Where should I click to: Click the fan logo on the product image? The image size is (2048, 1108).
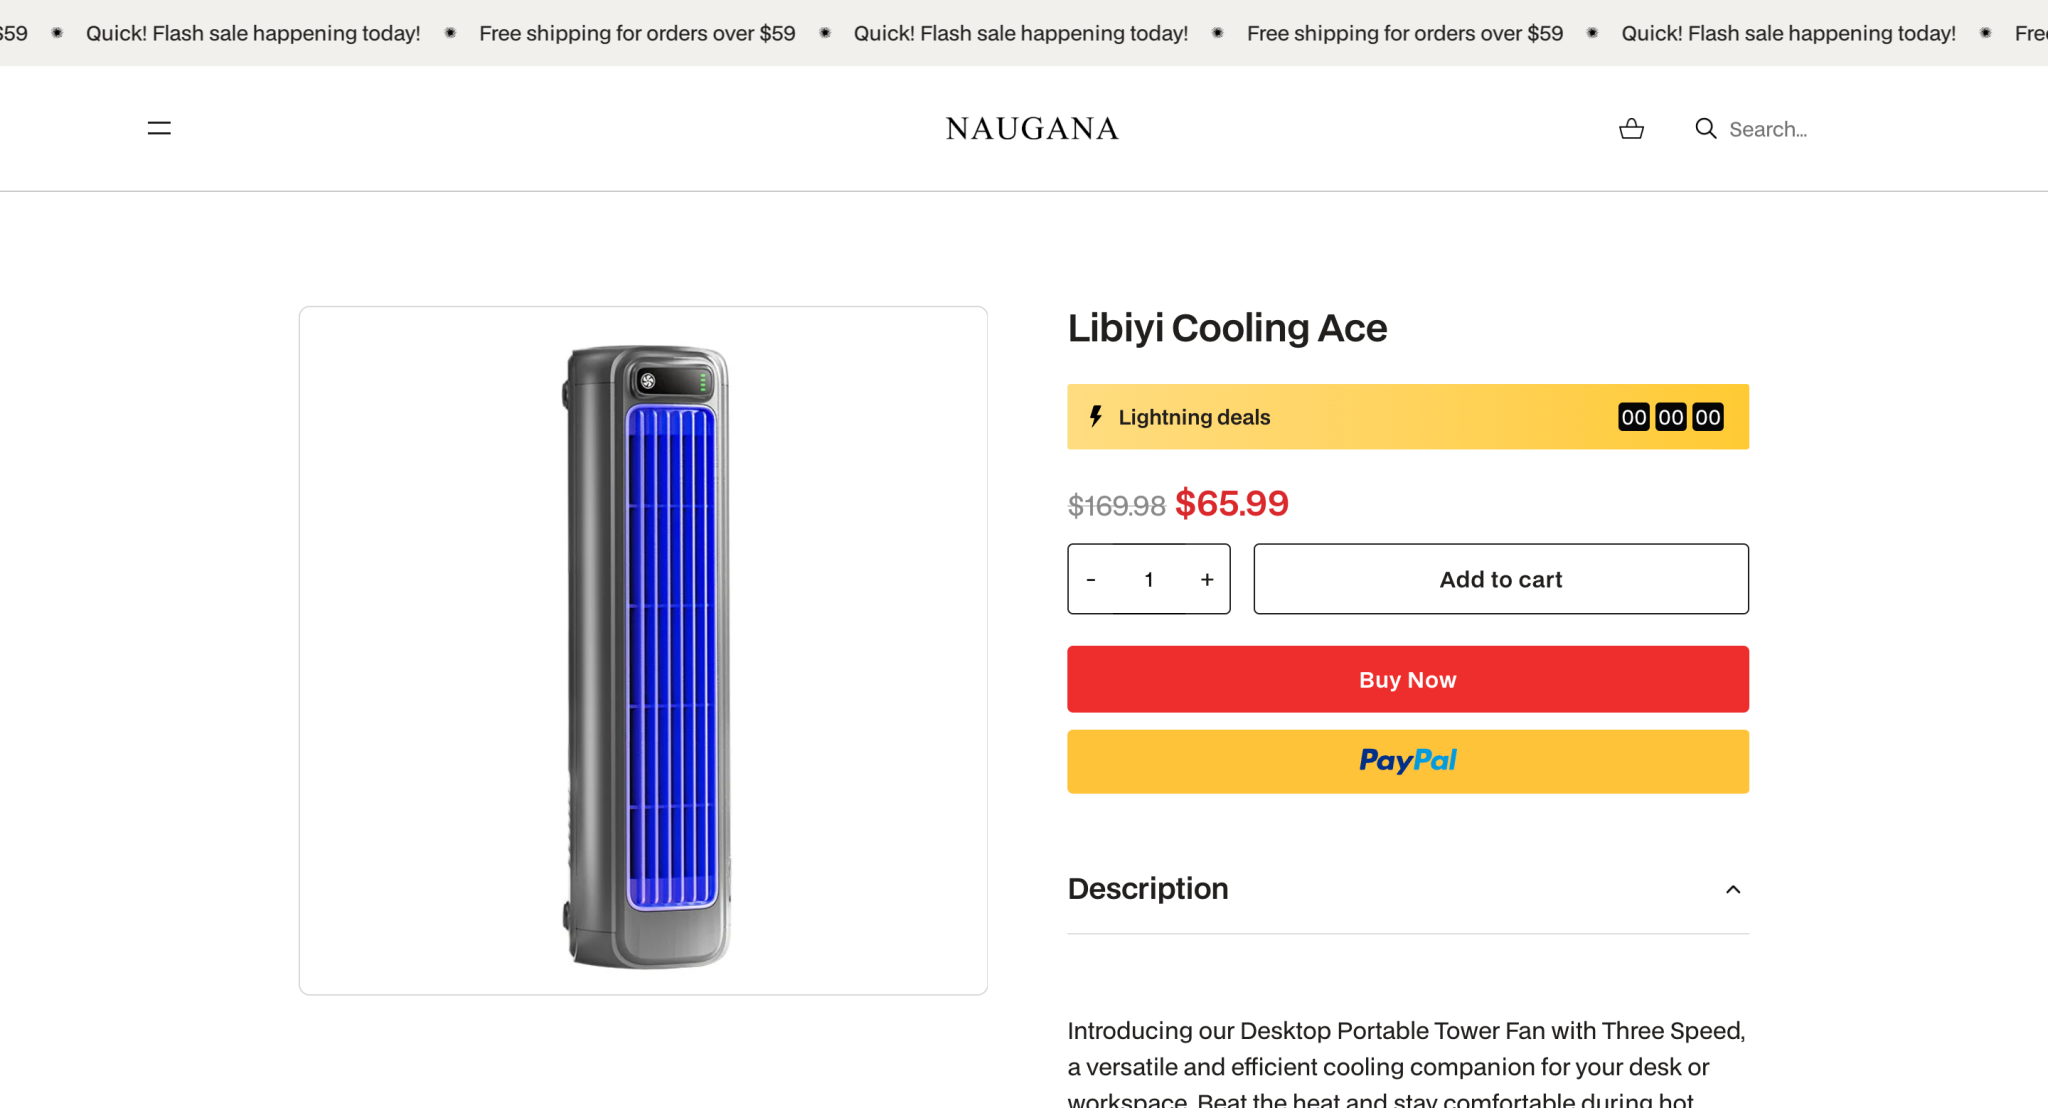(x=646, y=380)
